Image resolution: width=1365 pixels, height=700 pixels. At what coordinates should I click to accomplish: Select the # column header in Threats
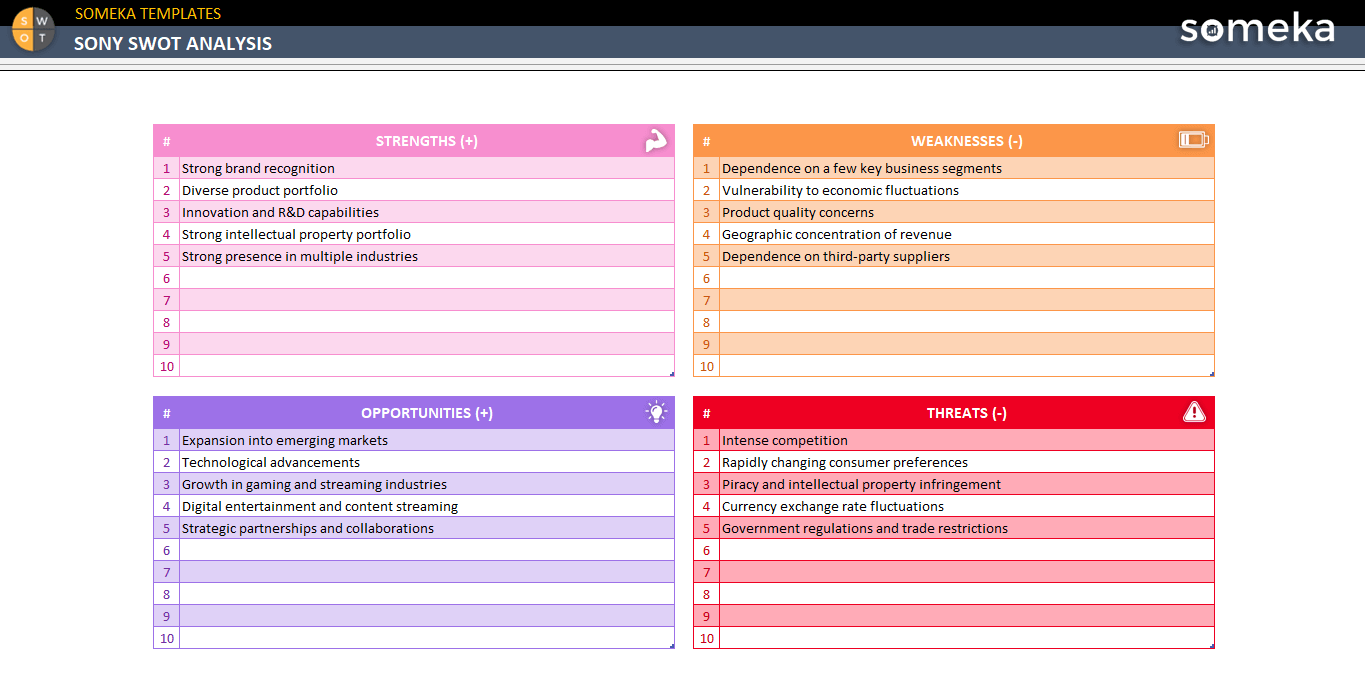[707, 413]
